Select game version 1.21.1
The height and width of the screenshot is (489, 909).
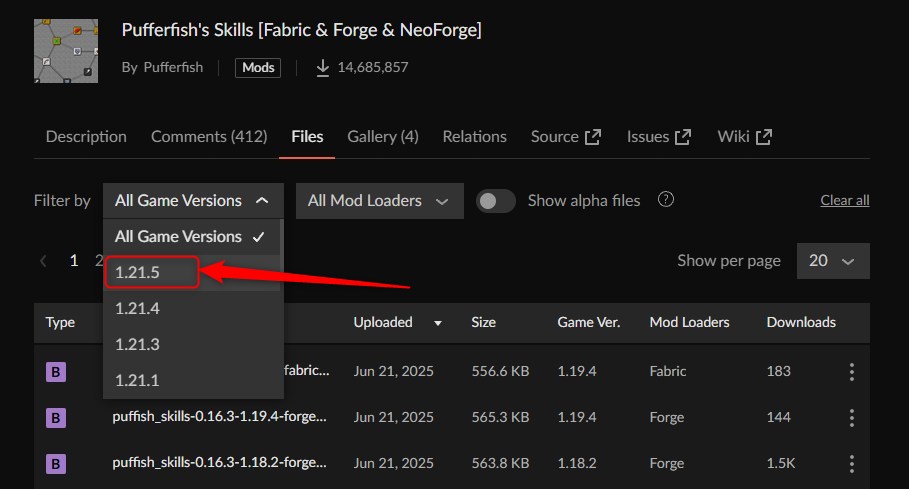pos(191,380)
